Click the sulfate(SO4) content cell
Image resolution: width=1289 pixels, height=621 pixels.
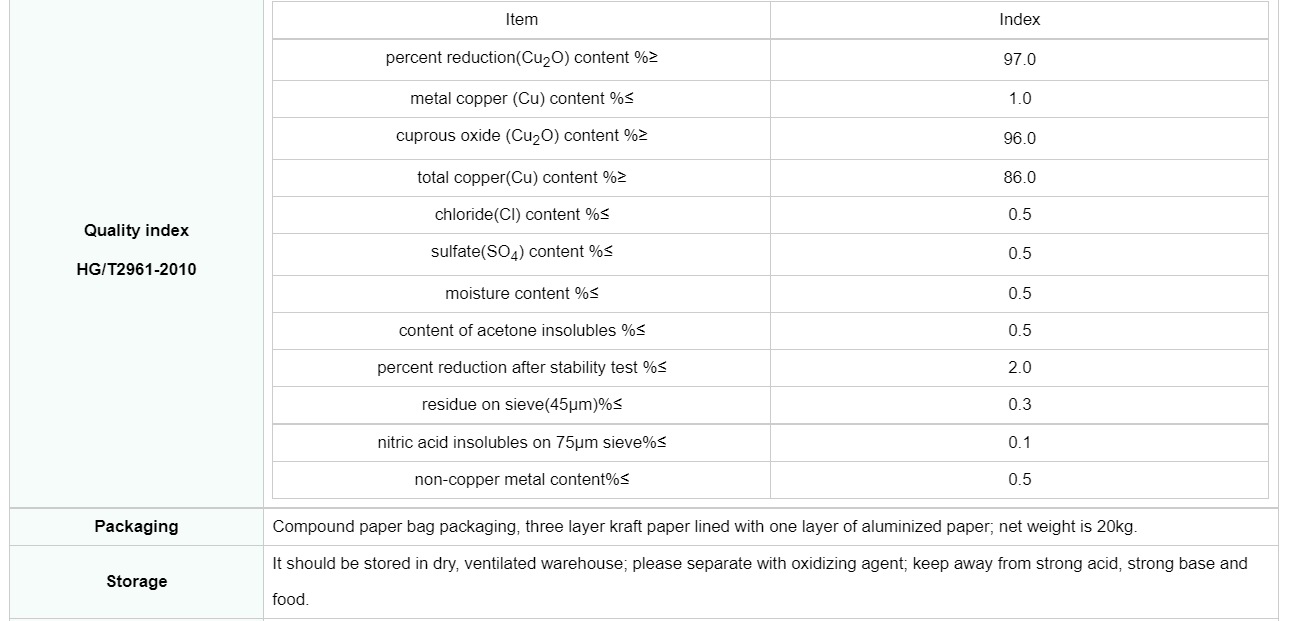click(521, 253)
